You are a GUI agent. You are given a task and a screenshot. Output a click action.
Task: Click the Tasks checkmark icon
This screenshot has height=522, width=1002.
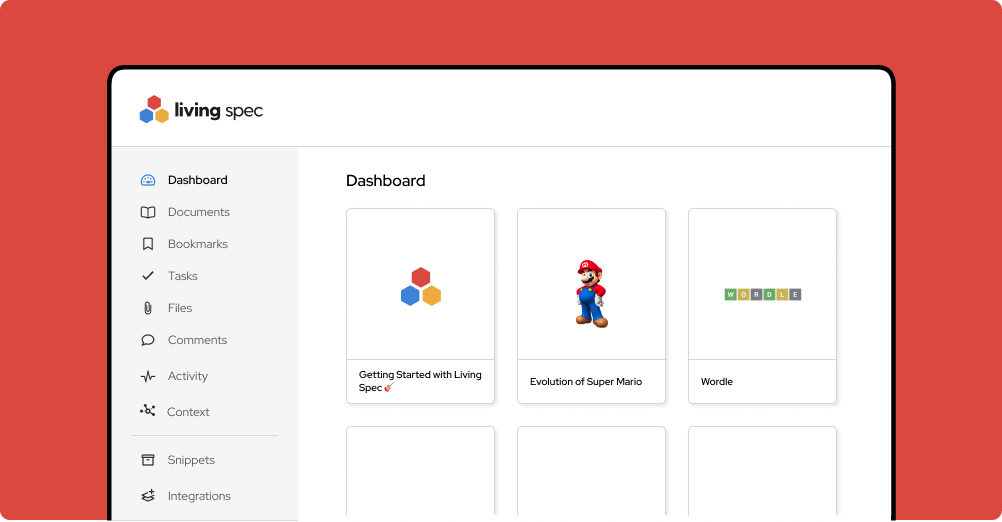coord(148,276)
